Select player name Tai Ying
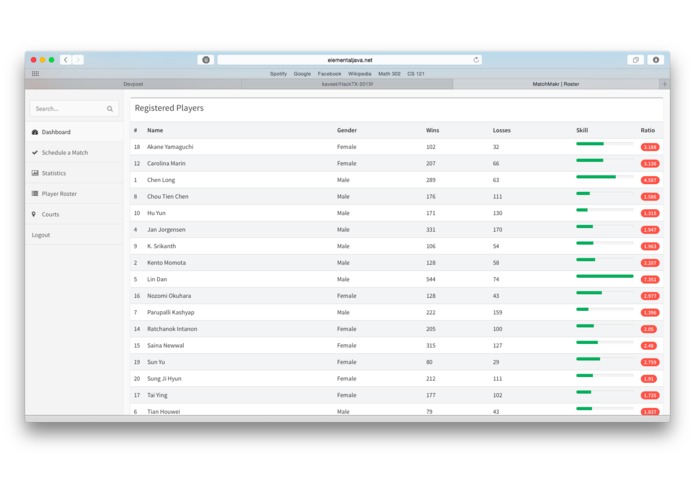695x494 pixels. point(157,395)
